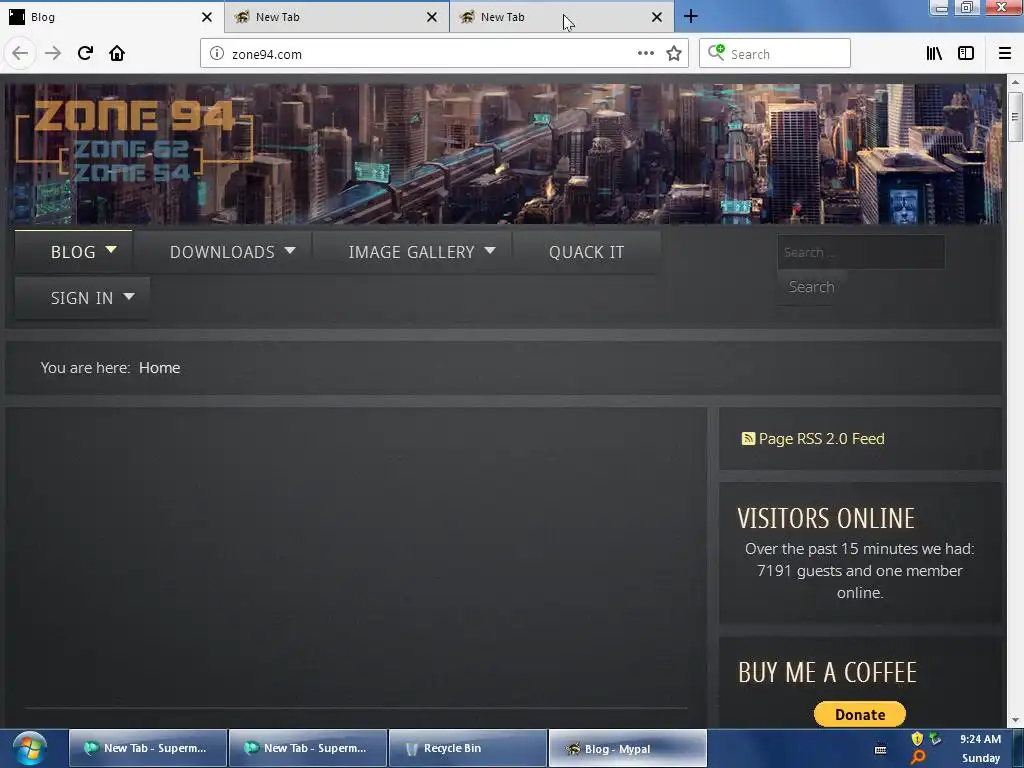Go back to the previous page
The height and width of the screenshot is (768, 1024).
tap(20, 53)
